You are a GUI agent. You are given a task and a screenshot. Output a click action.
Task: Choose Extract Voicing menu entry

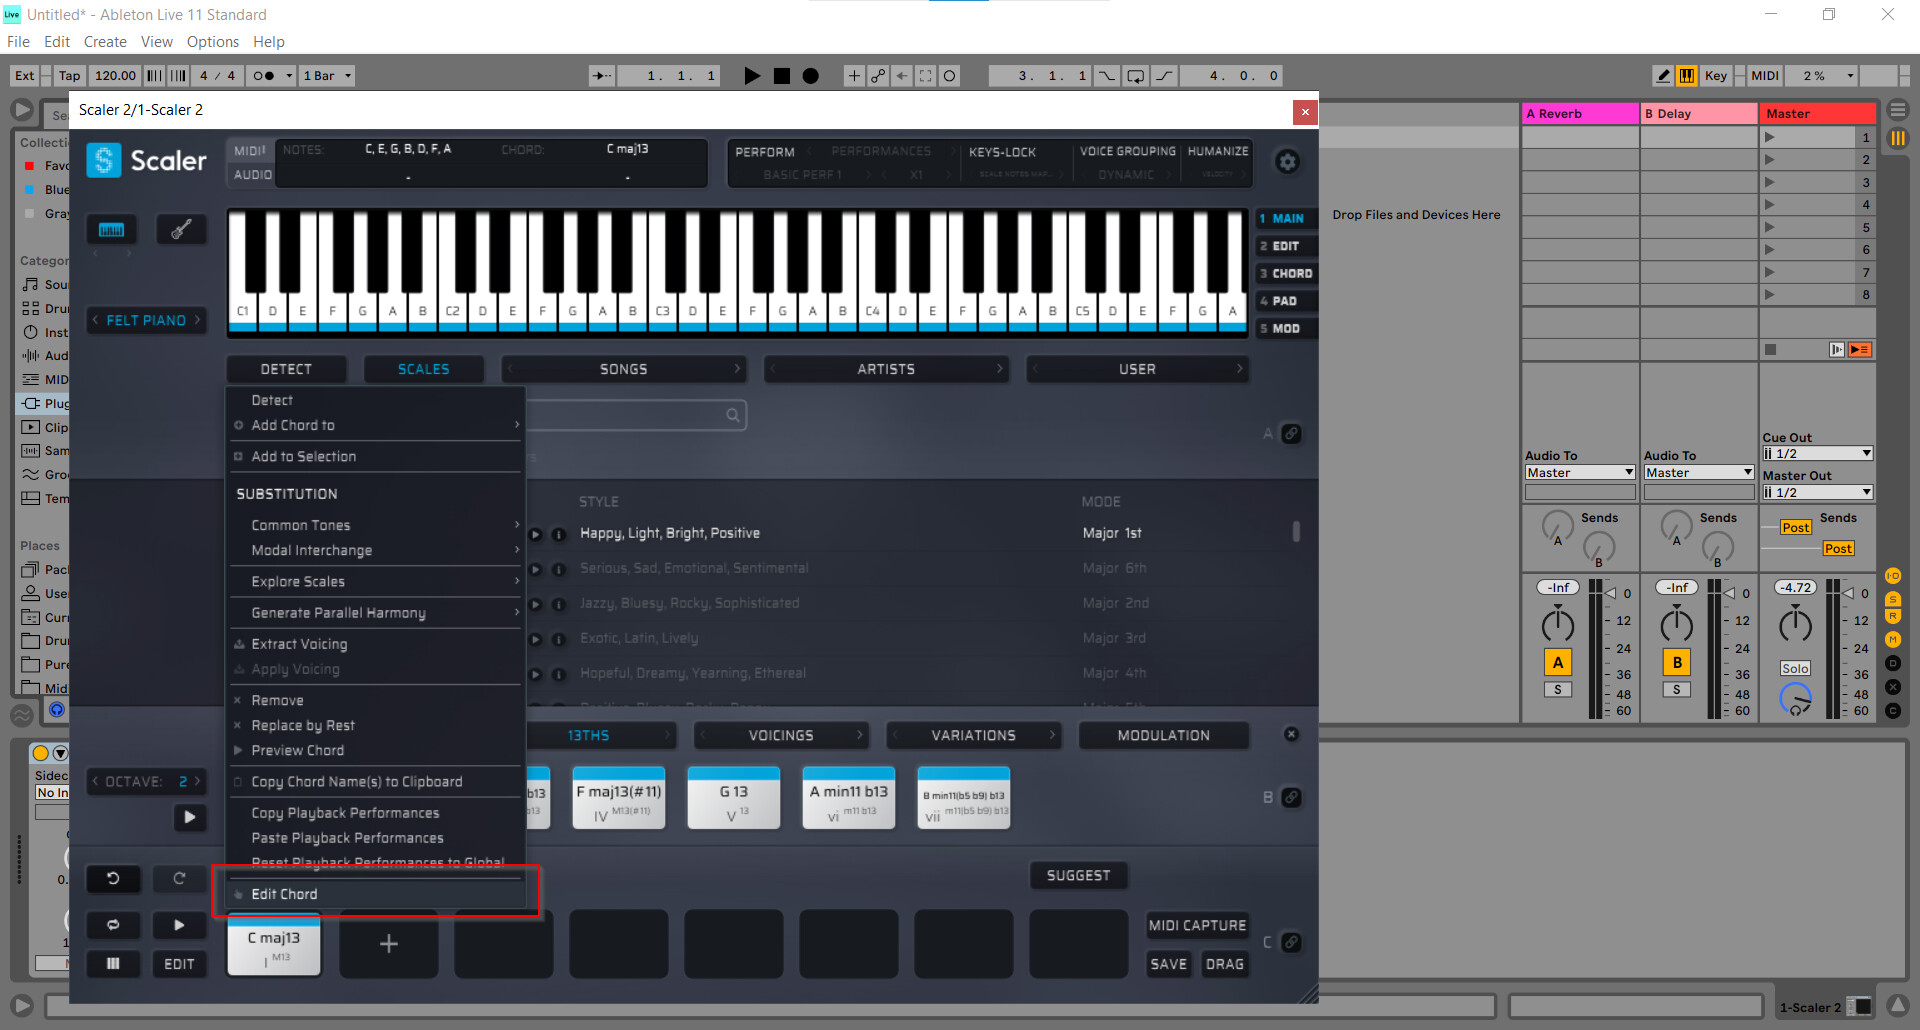pos(376,644)
